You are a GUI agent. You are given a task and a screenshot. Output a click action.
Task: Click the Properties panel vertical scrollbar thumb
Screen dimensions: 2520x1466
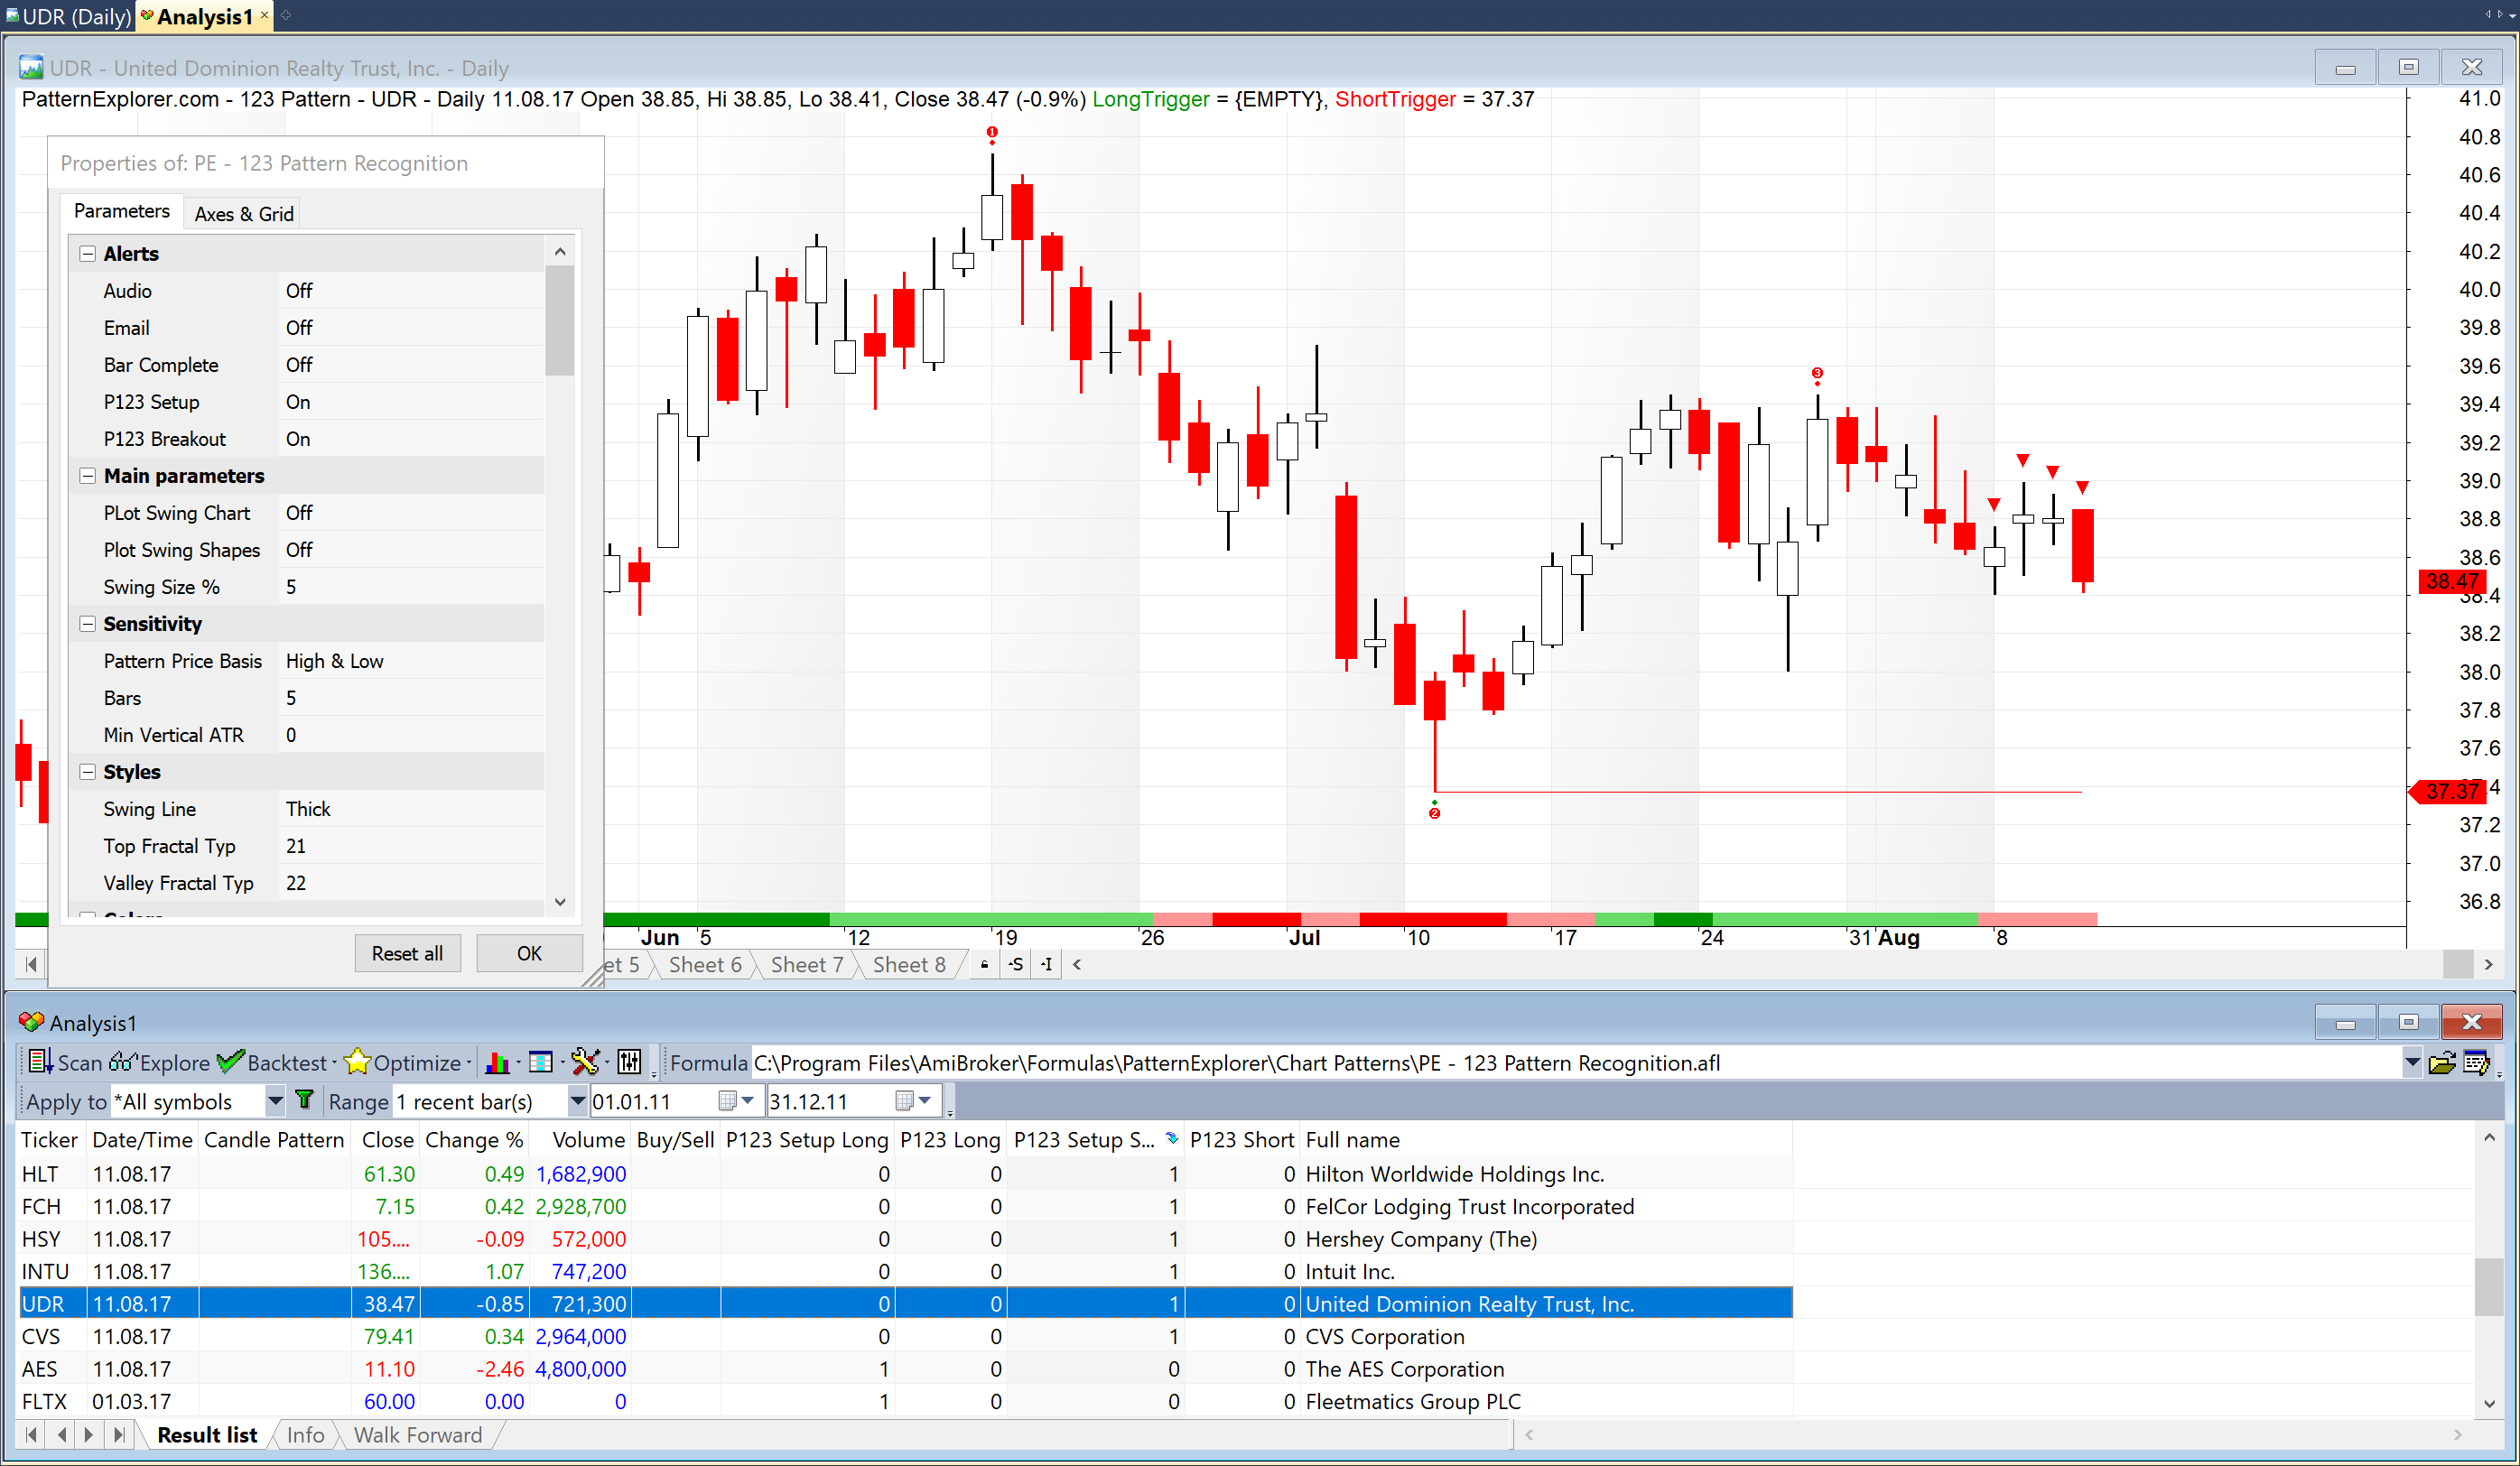click(x=559, y=320)
